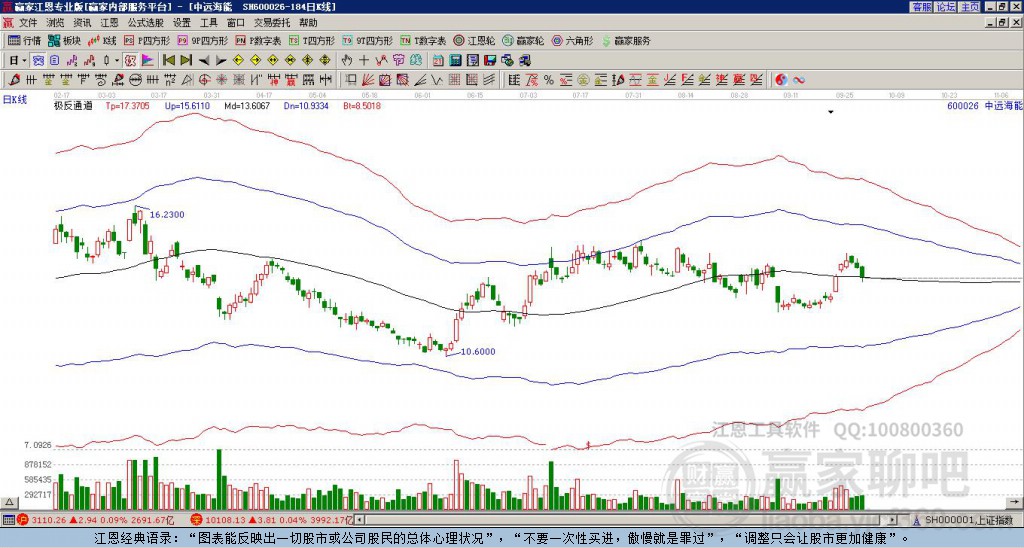Click the 日K线 label
This screenshot has height=548, width=1024.
point(15,100)
